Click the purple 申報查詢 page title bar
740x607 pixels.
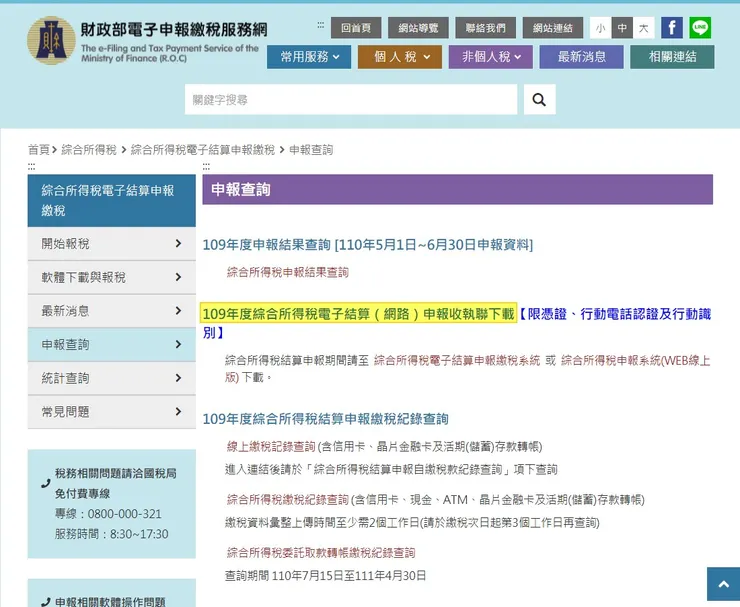pyautogui.click(x=457, y=189)
